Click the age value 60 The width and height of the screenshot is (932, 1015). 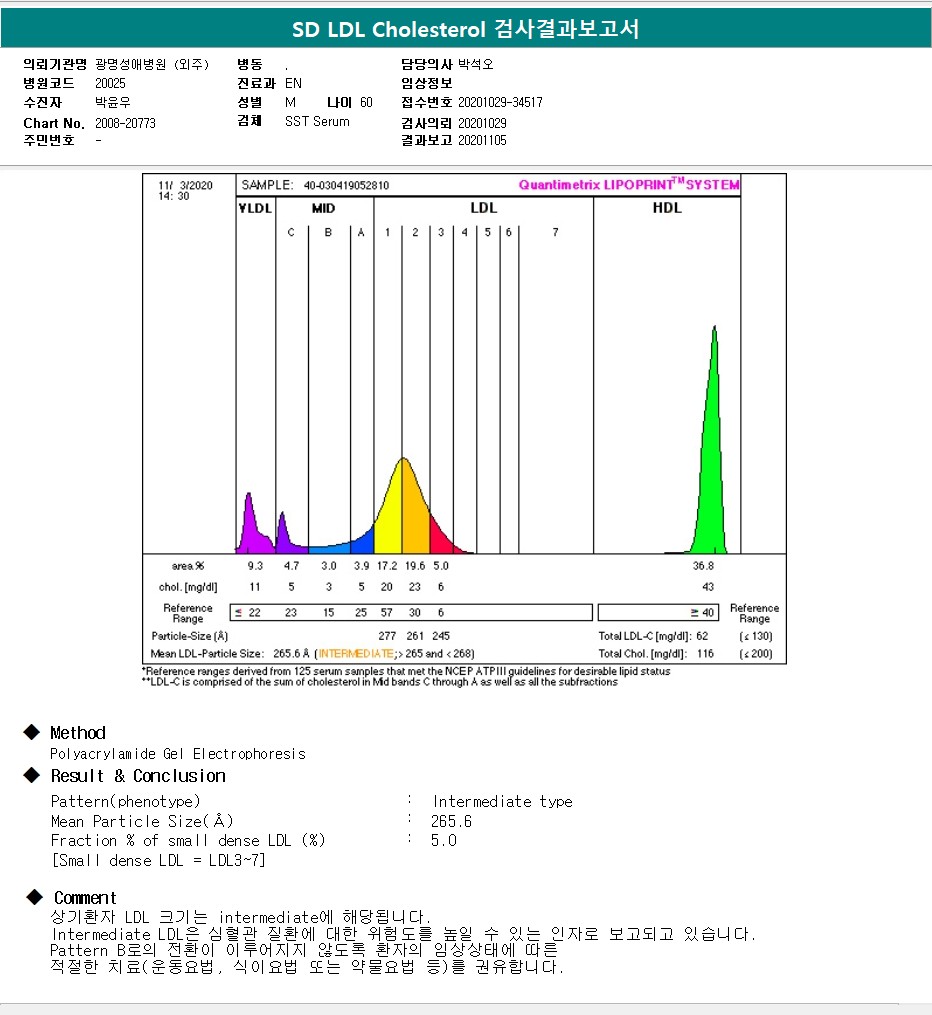(x=366, y=102)
